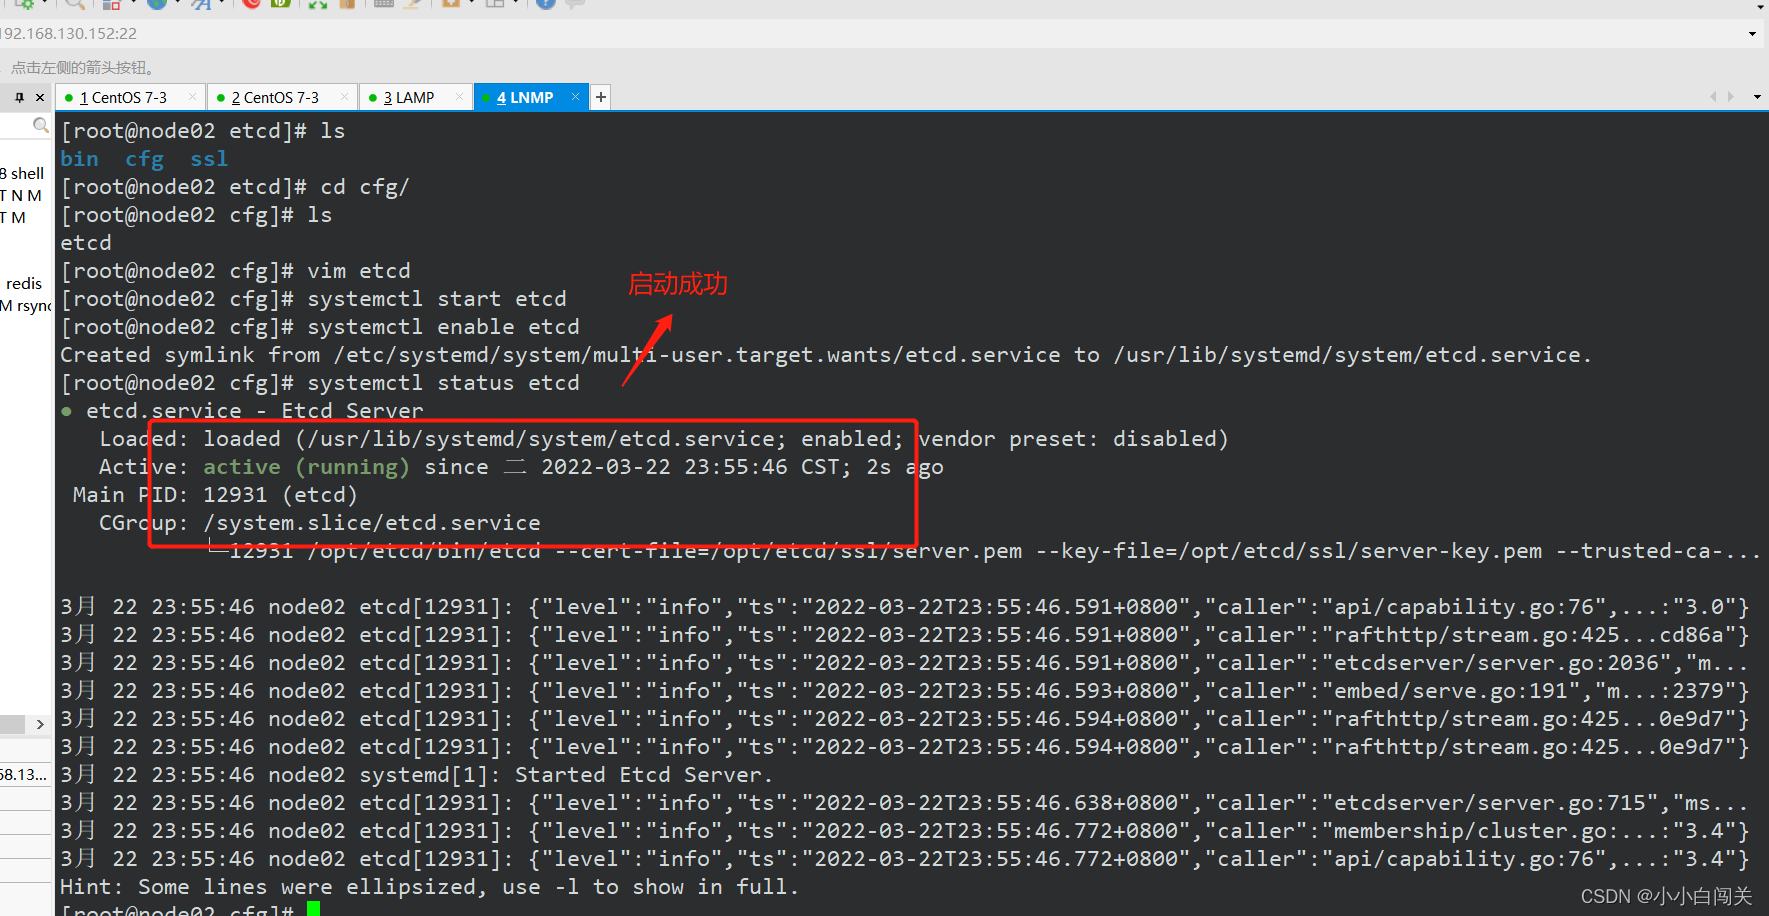Image resolution: width=1769 pixels, height=916 pixels.
Task: Launch the red swirl Xftp icon
Action: pos(251,4)
